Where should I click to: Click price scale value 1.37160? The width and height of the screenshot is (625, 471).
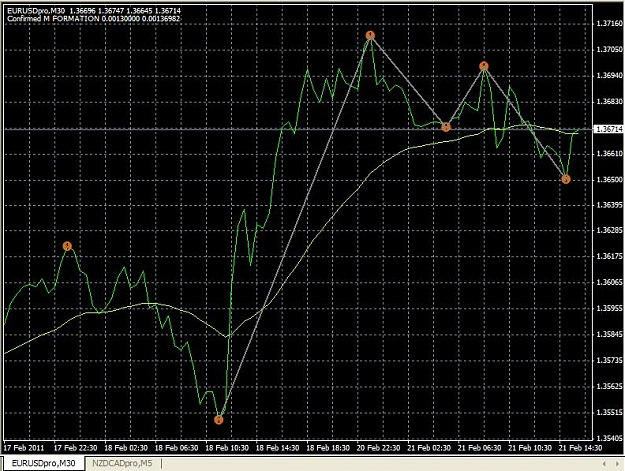pyautogui.click(x=610, y=24)
